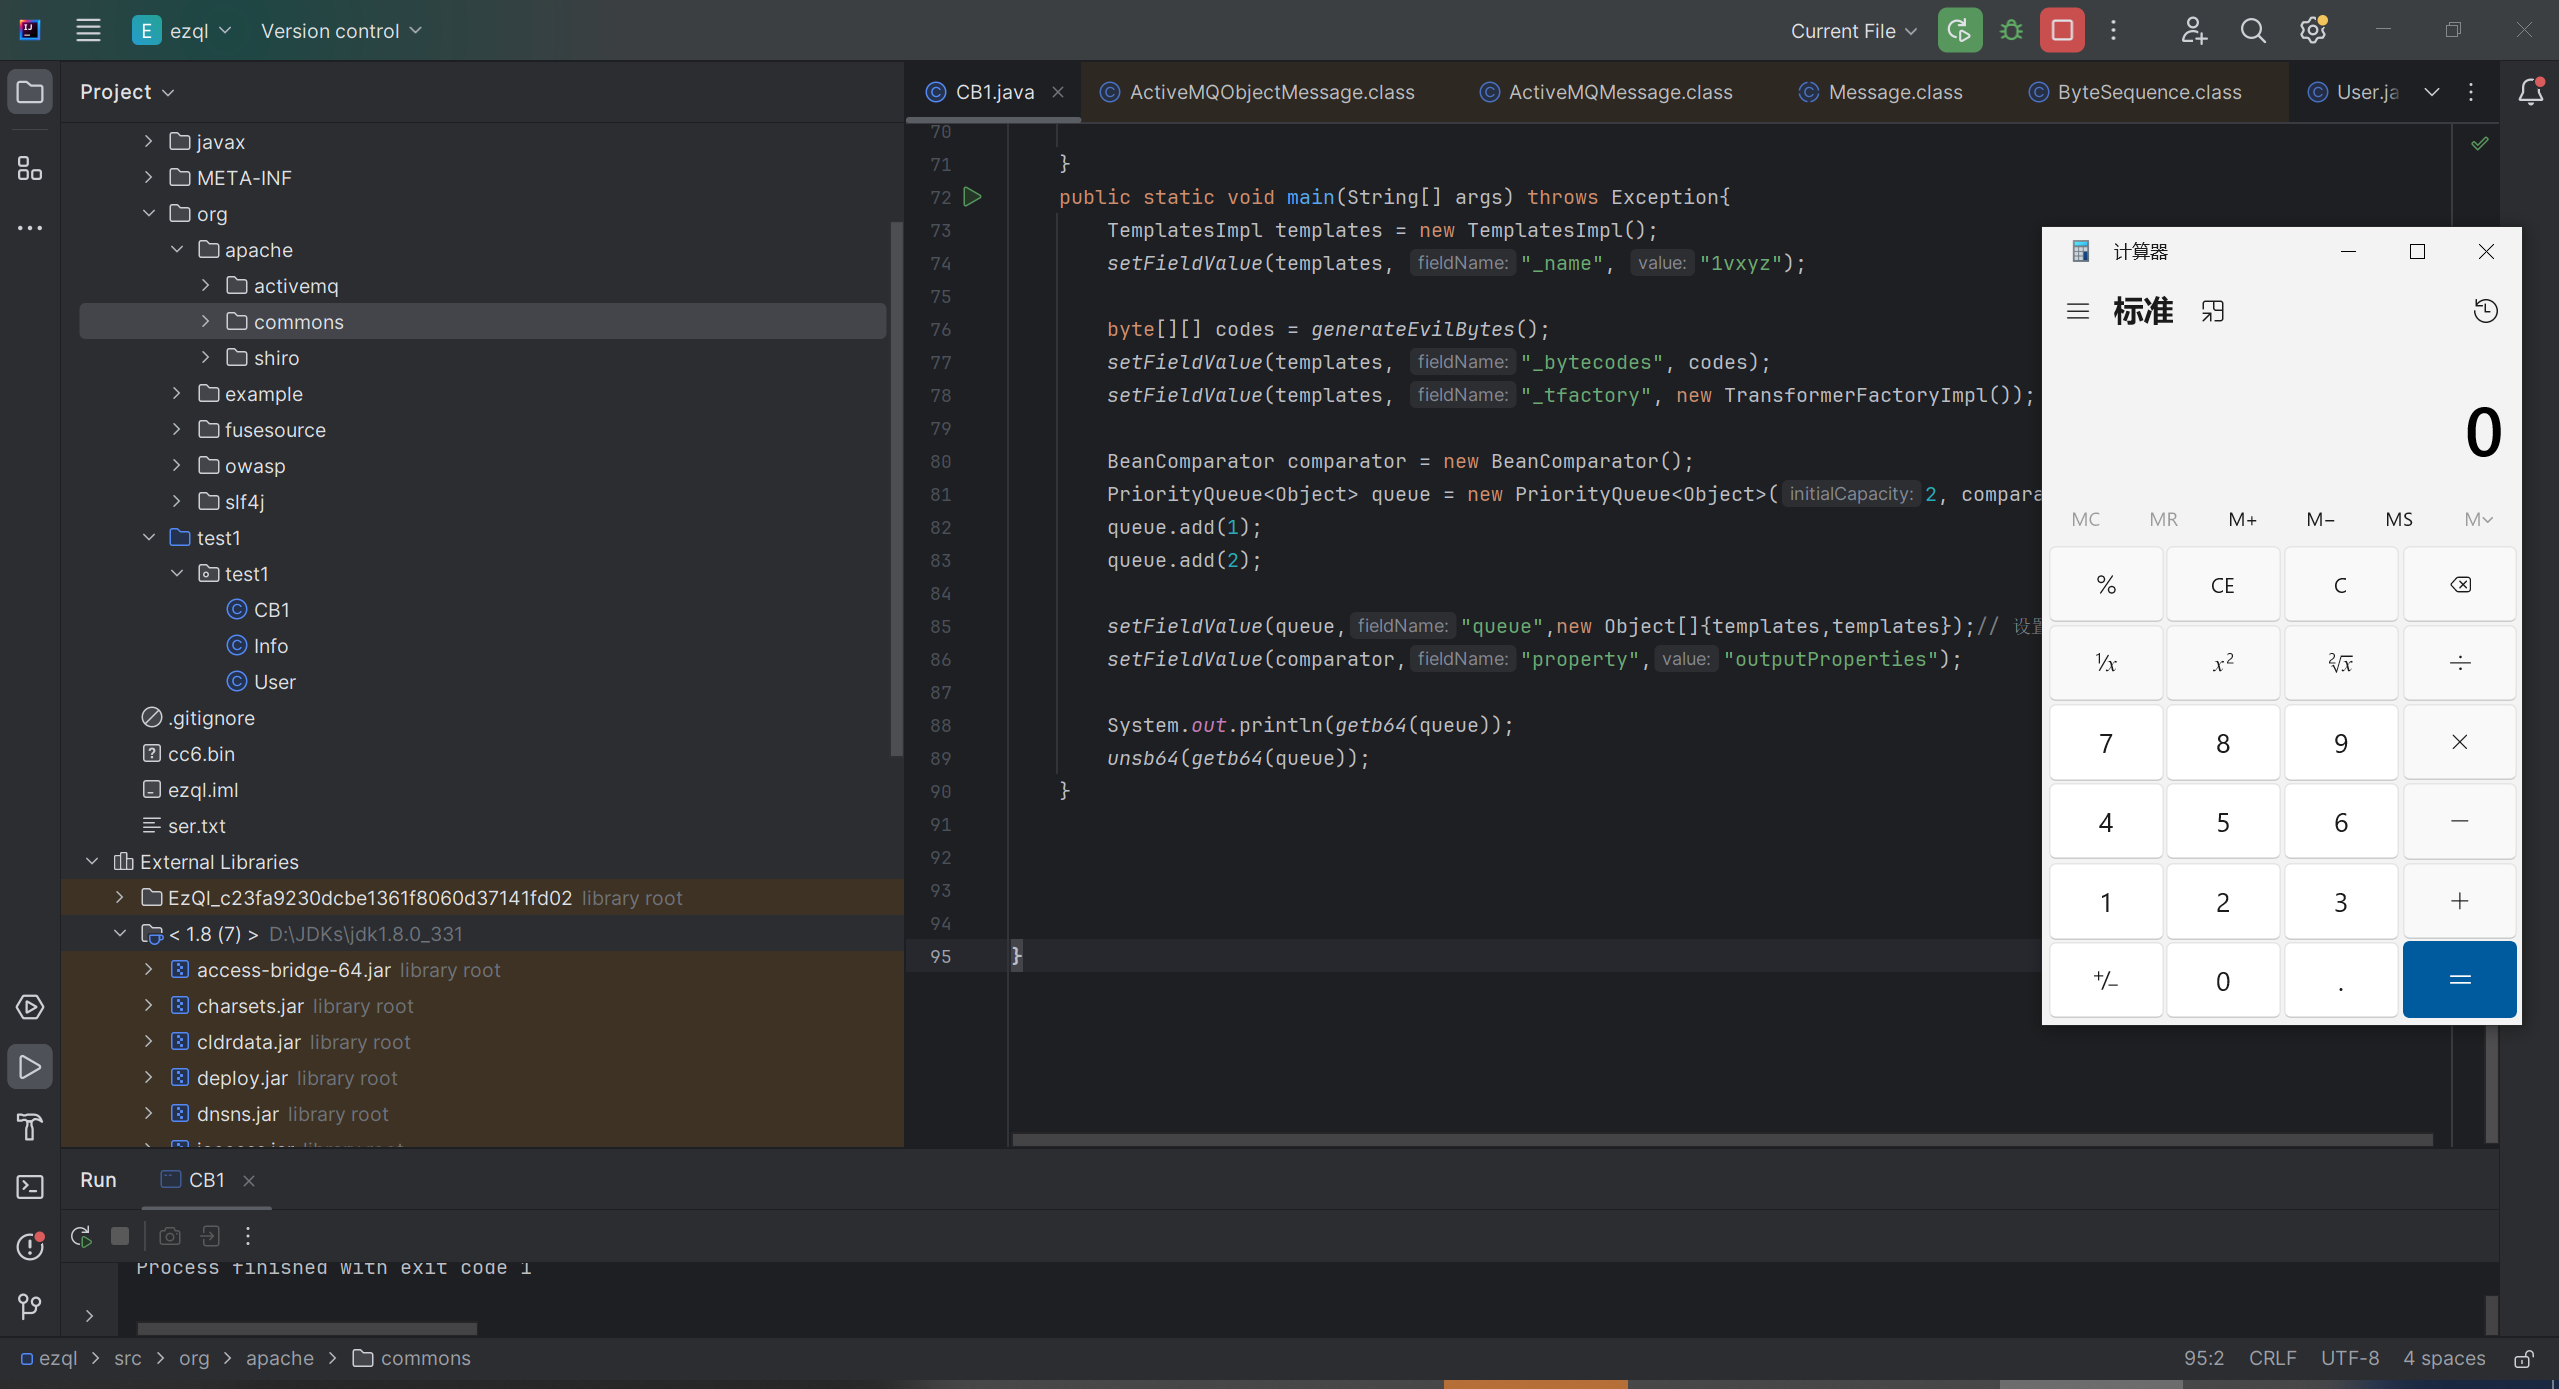This screenshot has height=1389, width=2559.
Task: Toggle Calculator keep-on-top icon
Action: tap(2212, 311)
